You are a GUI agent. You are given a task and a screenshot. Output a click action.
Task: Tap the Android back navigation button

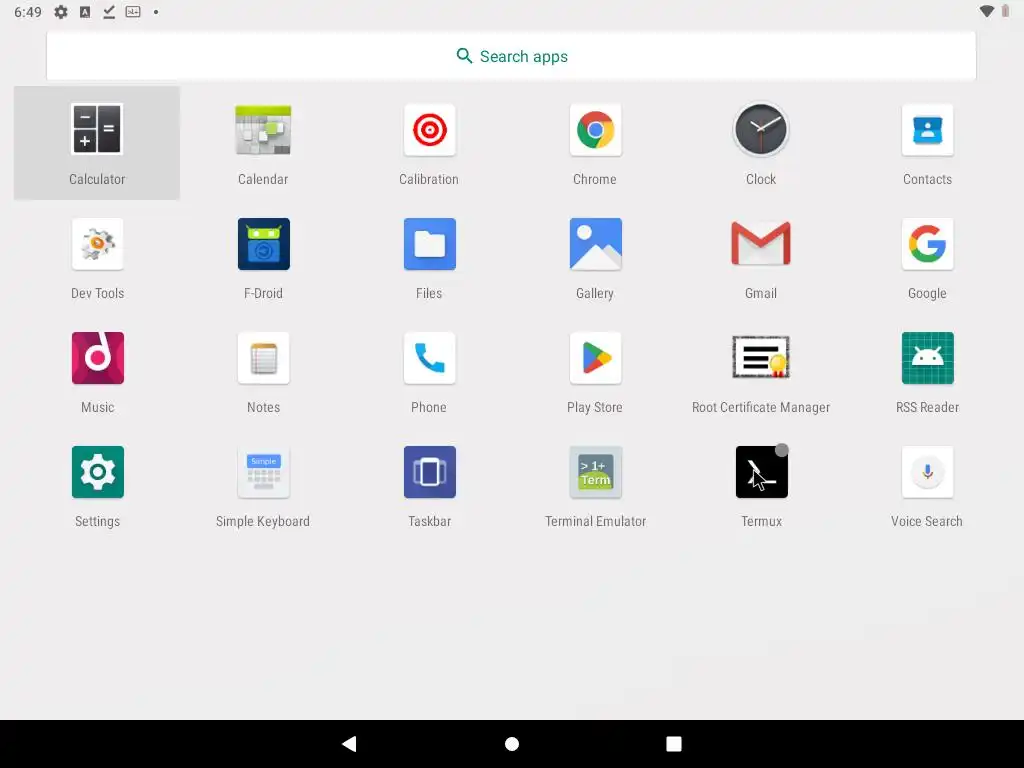coord(349,743)
